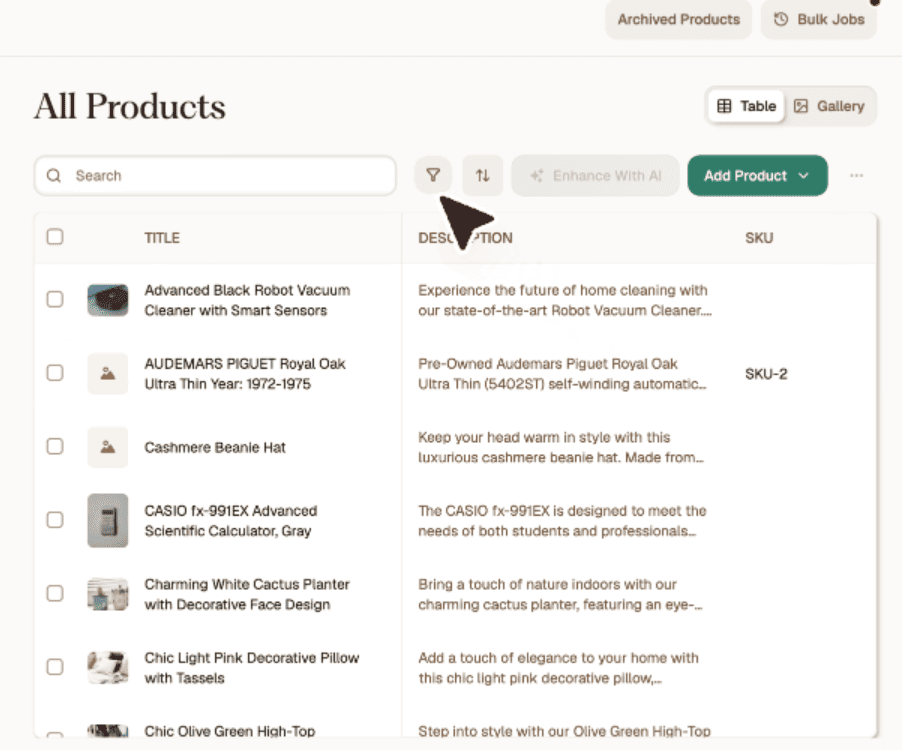Switch to the Gallery view tab

[x=829, y=106]
